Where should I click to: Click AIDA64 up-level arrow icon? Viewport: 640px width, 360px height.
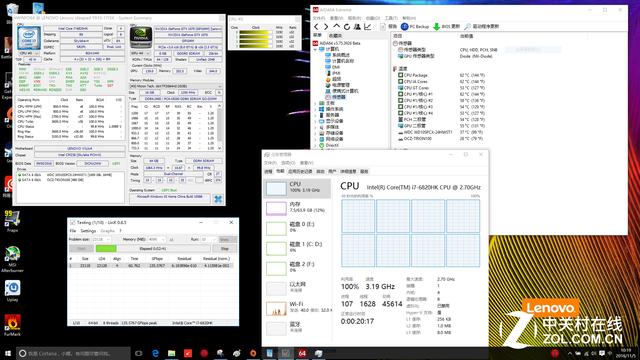click(x=336, y=26)
